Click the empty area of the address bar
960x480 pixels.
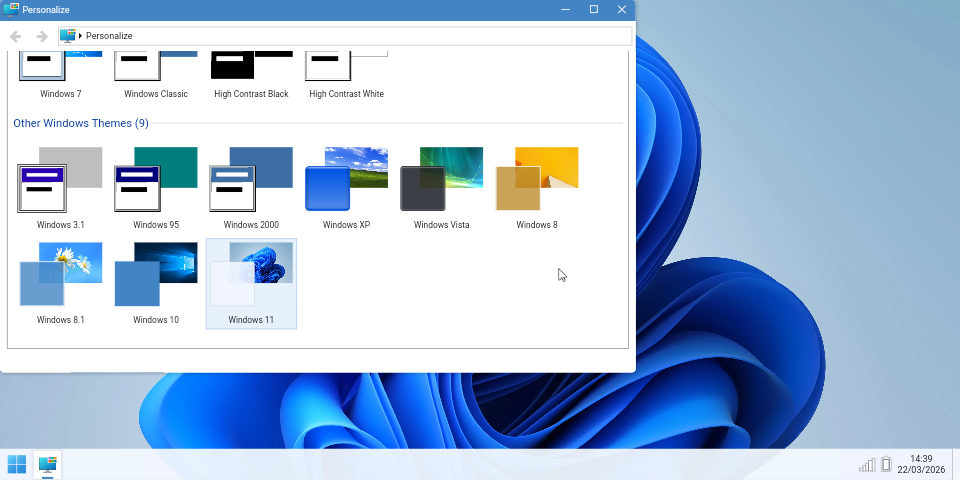pos(382,36)
